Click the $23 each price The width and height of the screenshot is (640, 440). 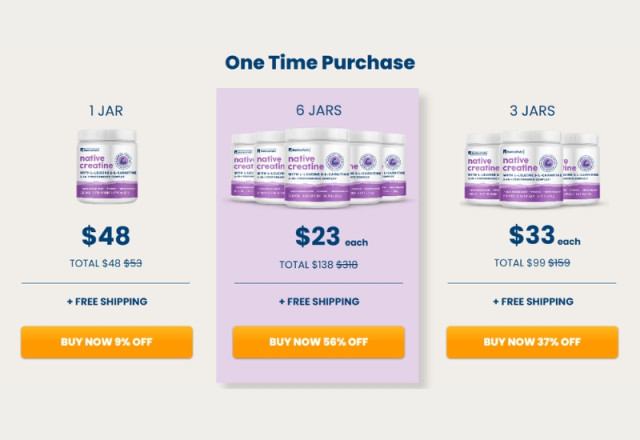[x=331, y=237]
